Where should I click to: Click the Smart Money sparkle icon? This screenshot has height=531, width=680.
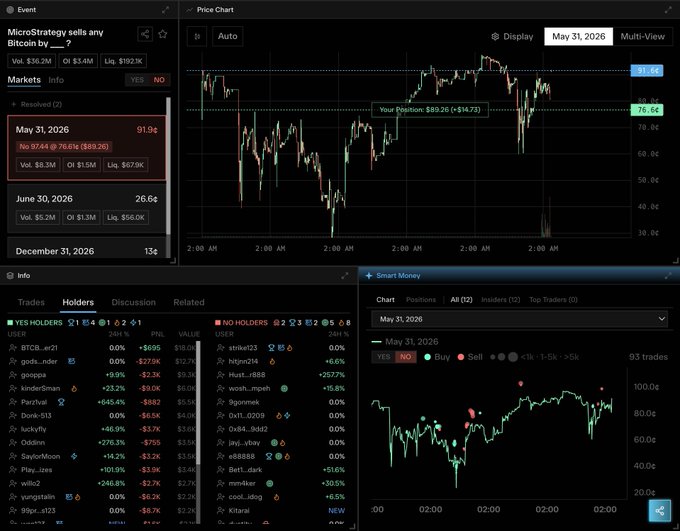point(369,275)
